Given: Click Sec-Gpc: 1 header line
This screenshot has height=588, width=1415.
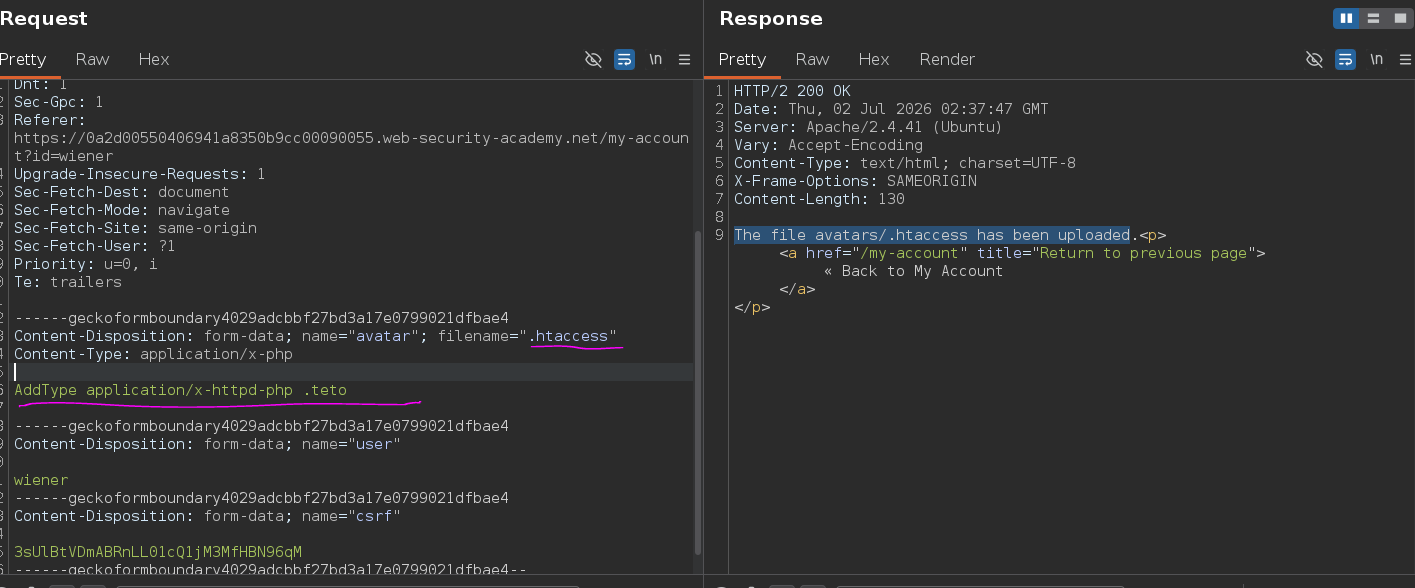Looking at the screenshot, I should (x=58, y=102).
